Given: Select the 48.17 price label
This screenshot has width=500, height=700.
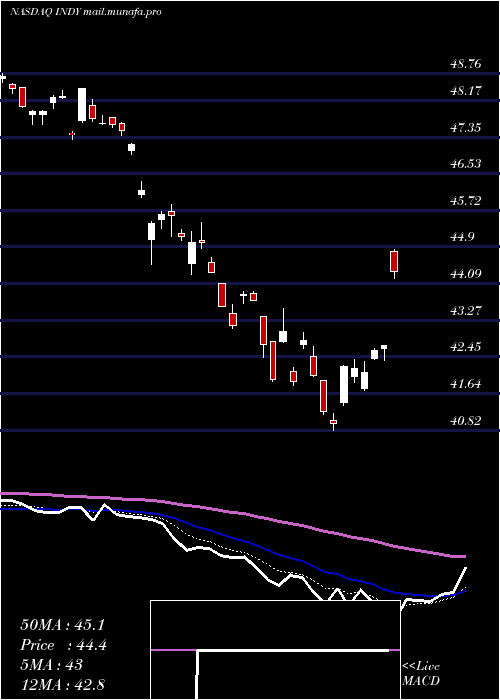Looking at the screenshot, I should pyautogui.click(x=466, y=91).
